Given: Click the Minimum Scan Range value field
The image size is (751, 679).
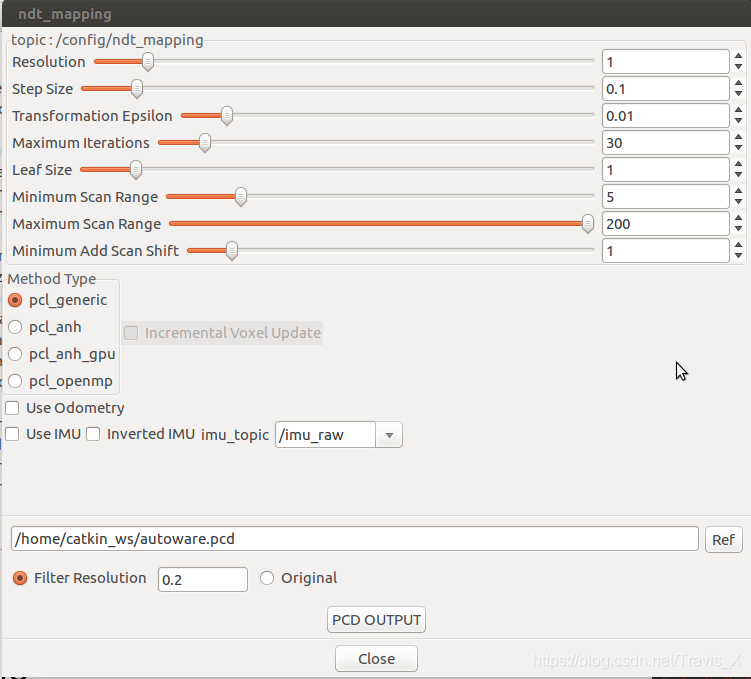Looking at the screenshot, I should pyautogui.click(x=666, y=197).
